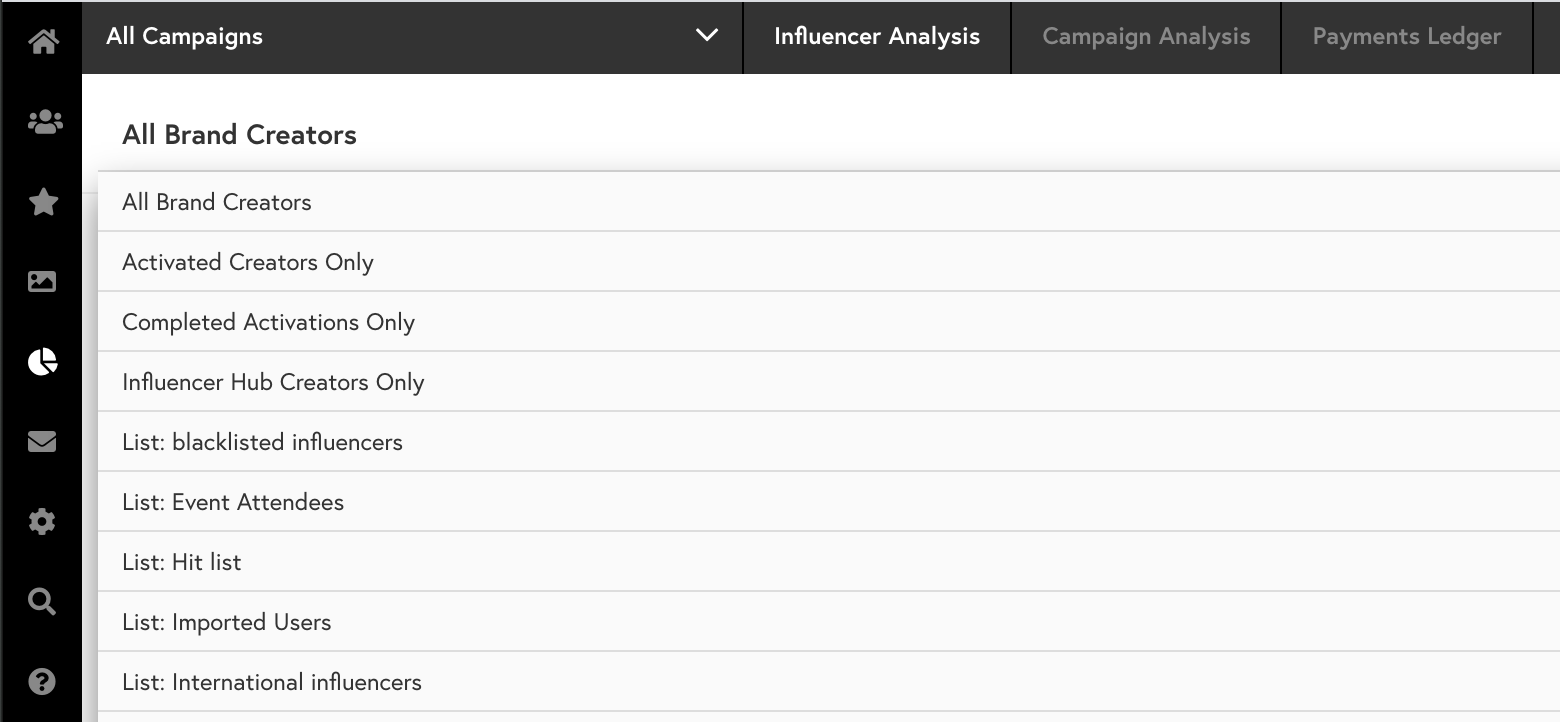The height and width of the screenshot is (722, 1560).
Task: Choose Activated Creators Only option
Action: pyautogui.click(x=829, y=262)
